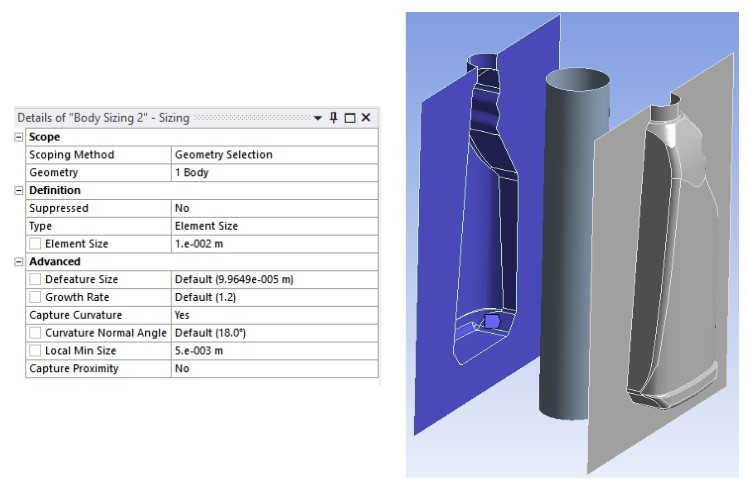Mark the Local Min Size checkbox
748x481 pixels.
[x=35, y=351]
